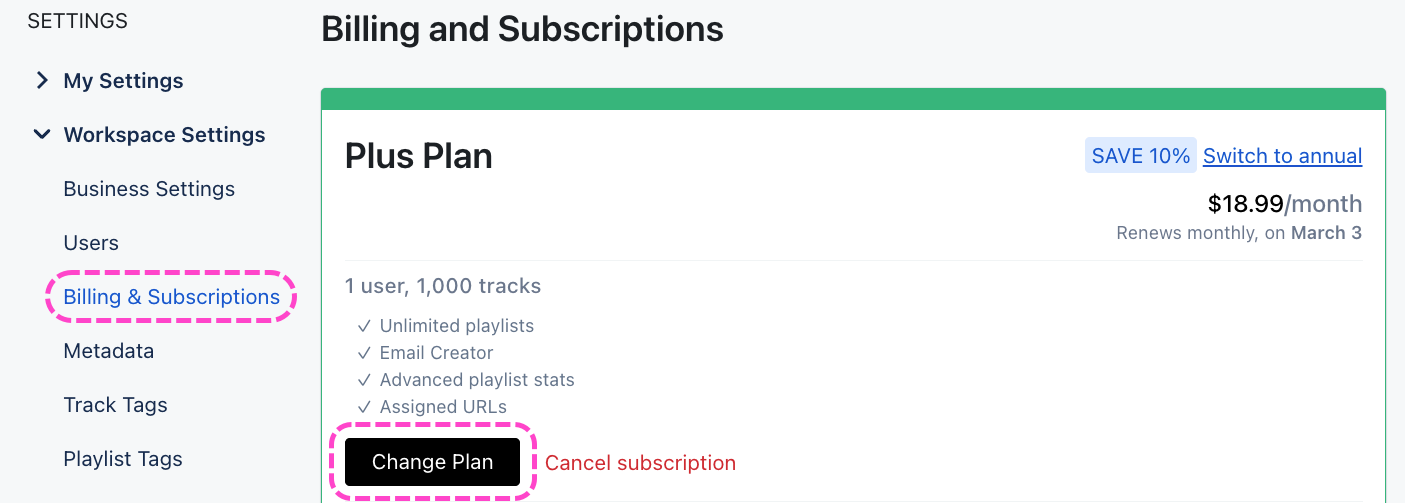Screen dimensions: 1405x503
Task: Select Billing & Subscriptions in the sidebar
Action: [x=171, y=297]
